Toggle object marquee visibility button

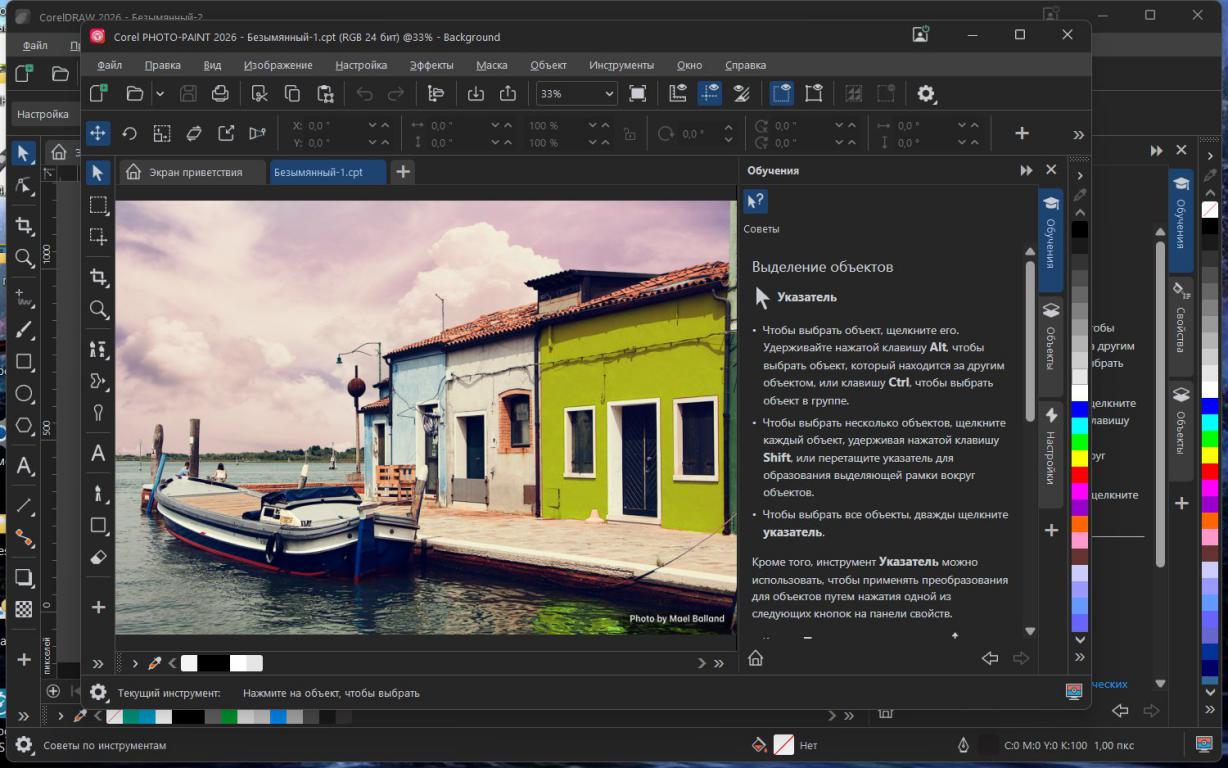[x=781, y=93]
